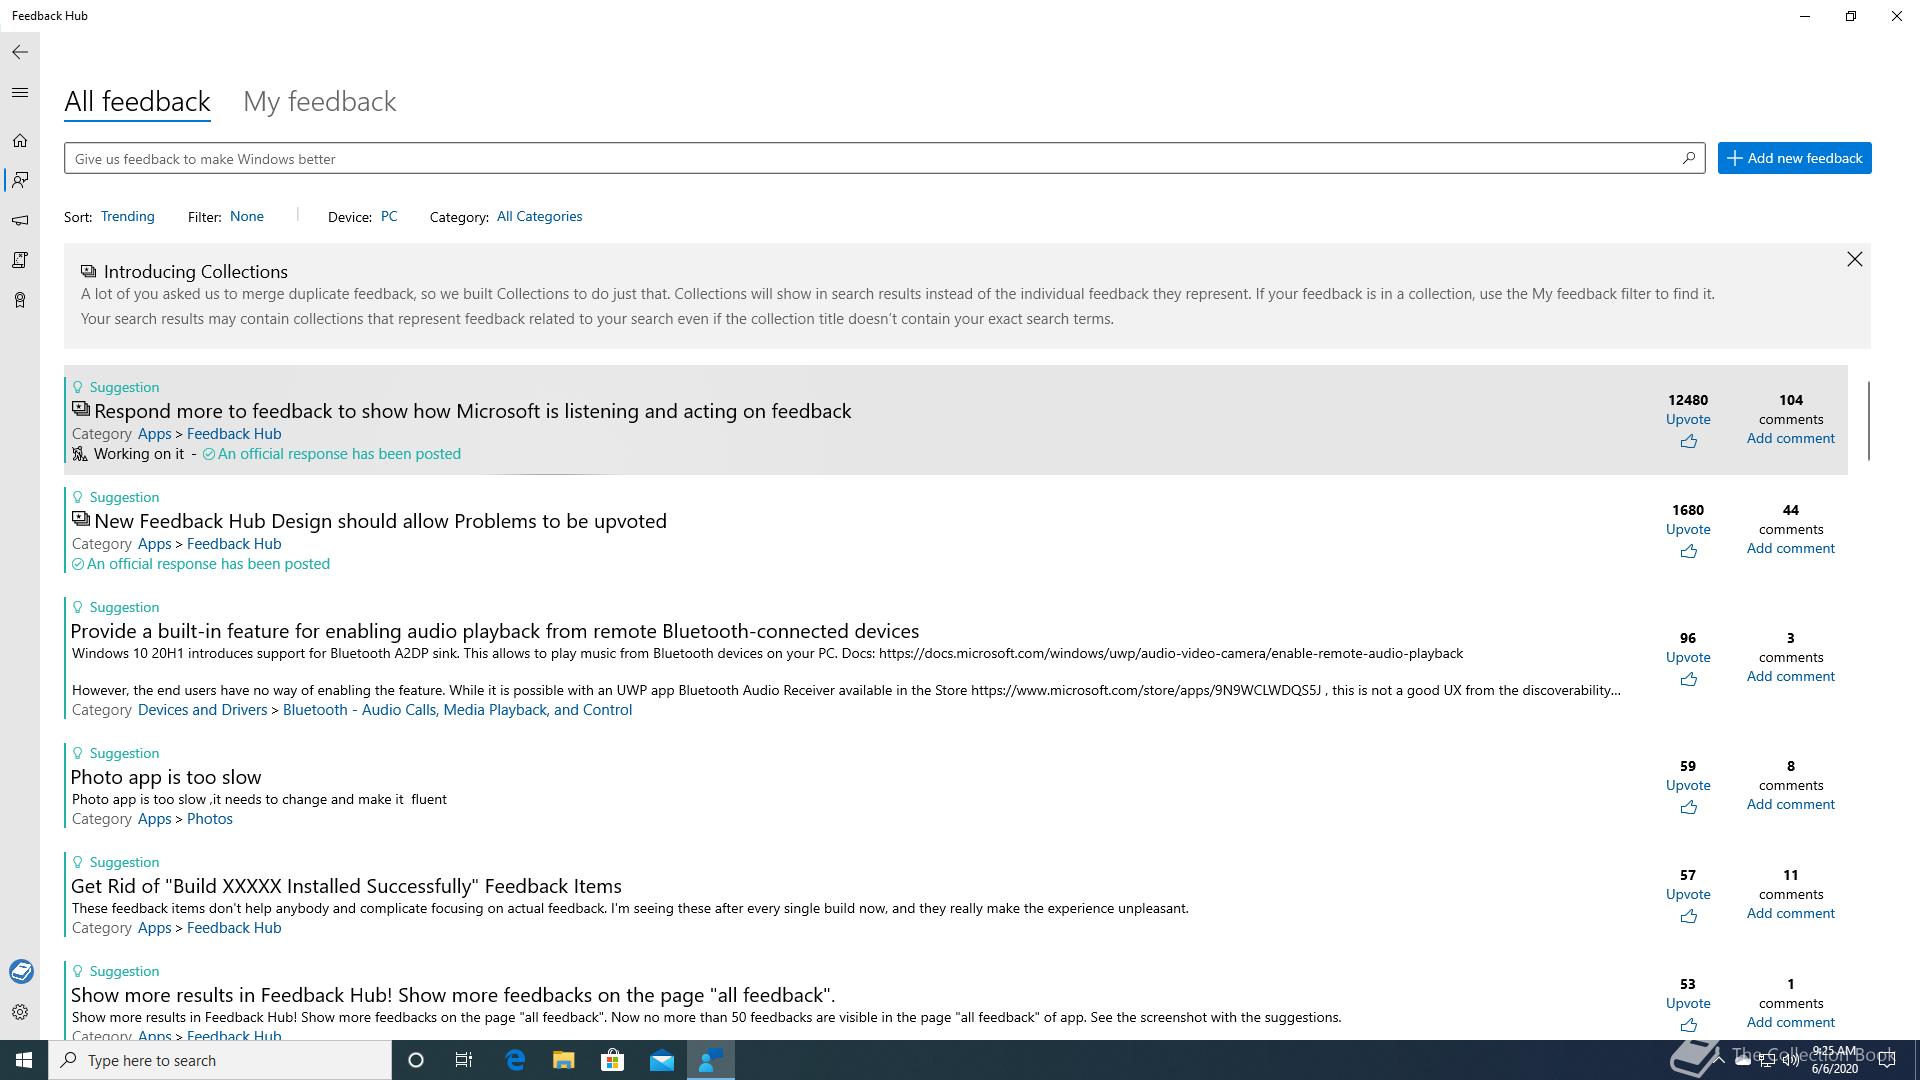This screenshot has height=1080, width=1920.
Task: Launch Microsoft Edge from taskbar
Action: (515, 1060)
